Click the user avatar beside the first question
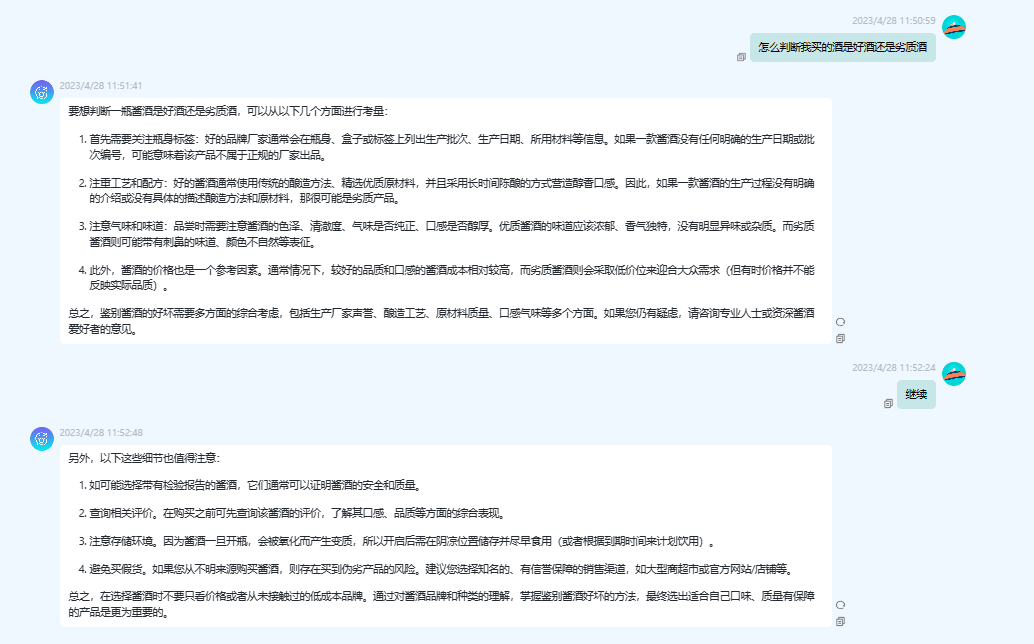The height and width of the screenshot is (644, 1034). click(954, 28)
